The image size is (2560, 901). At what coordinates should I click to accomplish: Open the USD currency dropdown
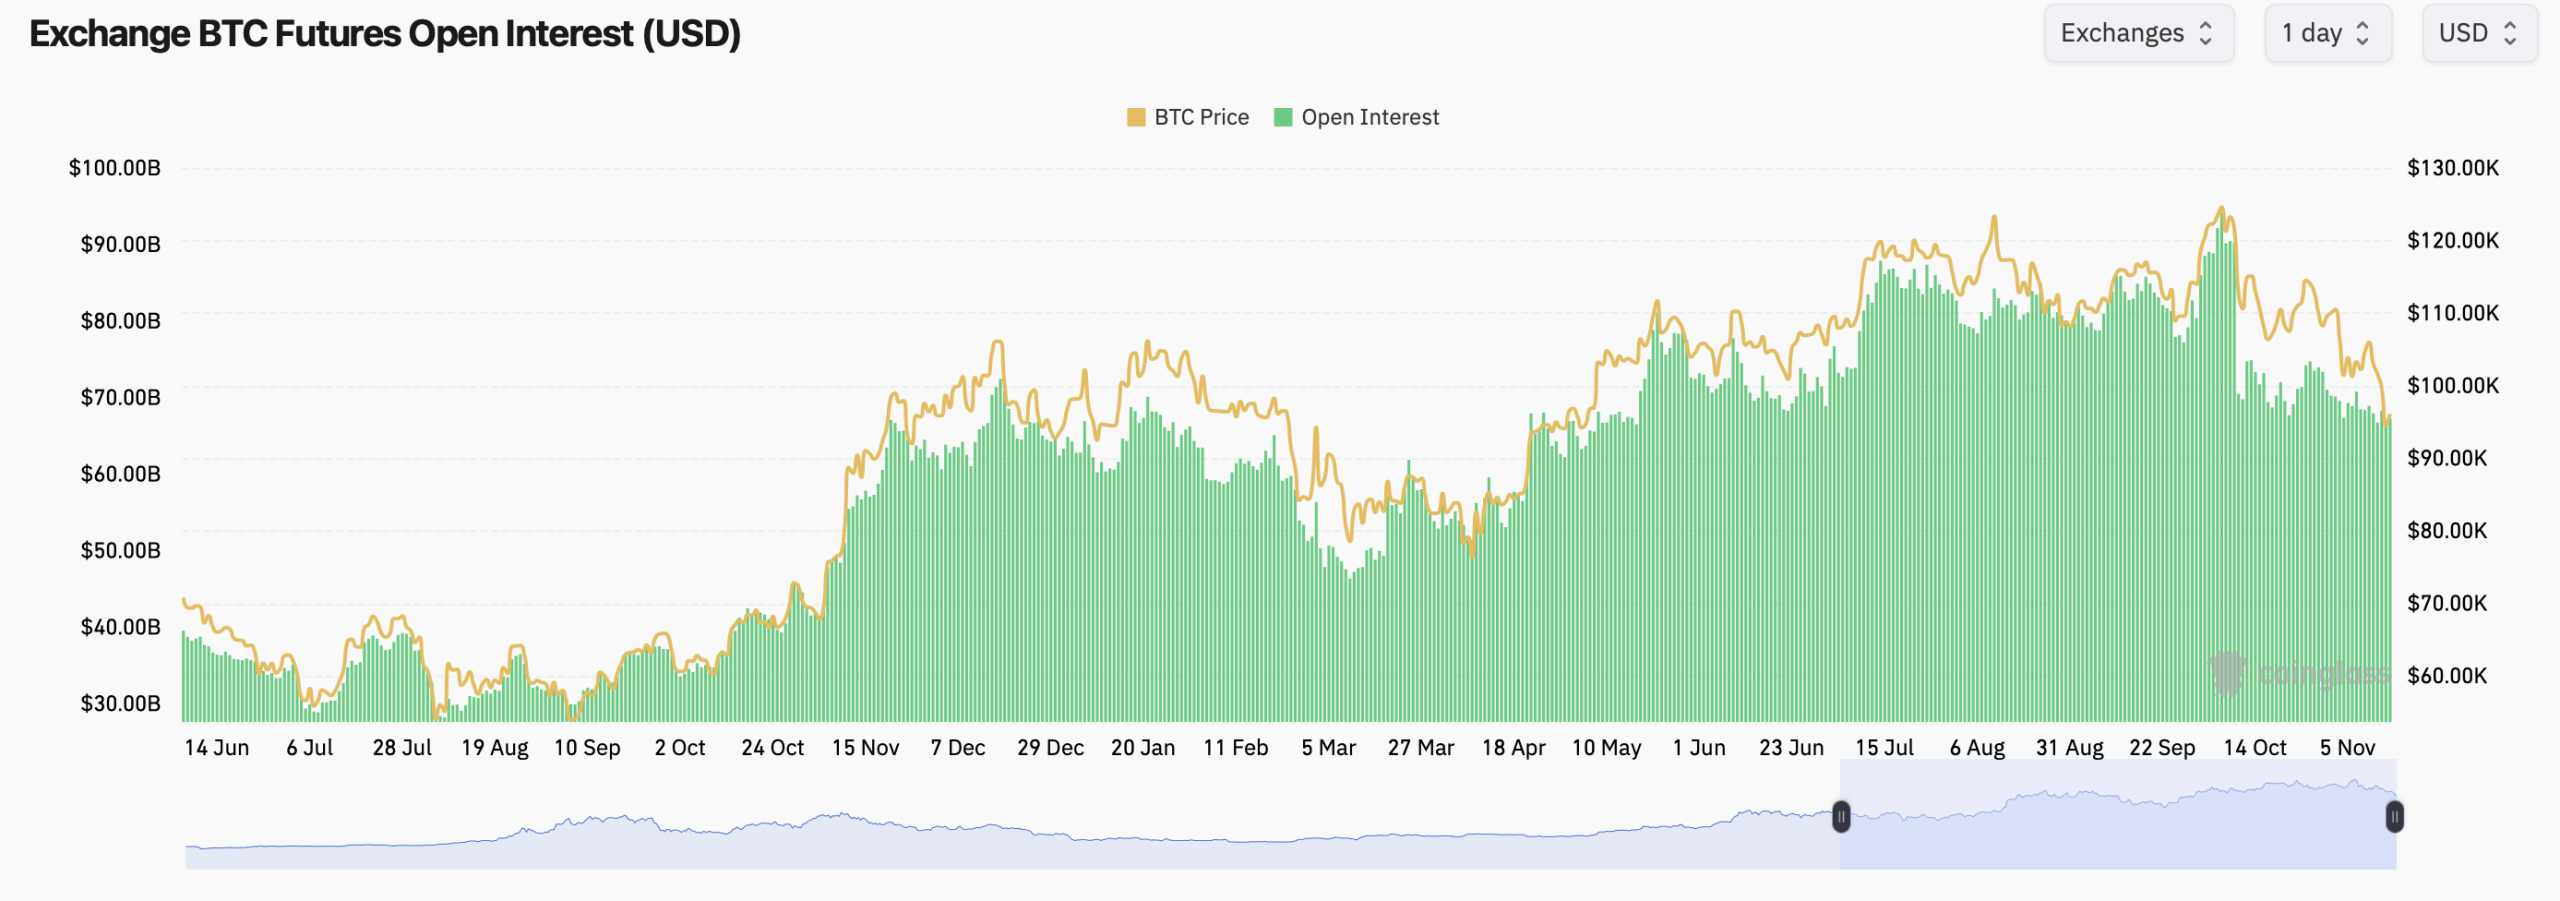coord(2479,33)
